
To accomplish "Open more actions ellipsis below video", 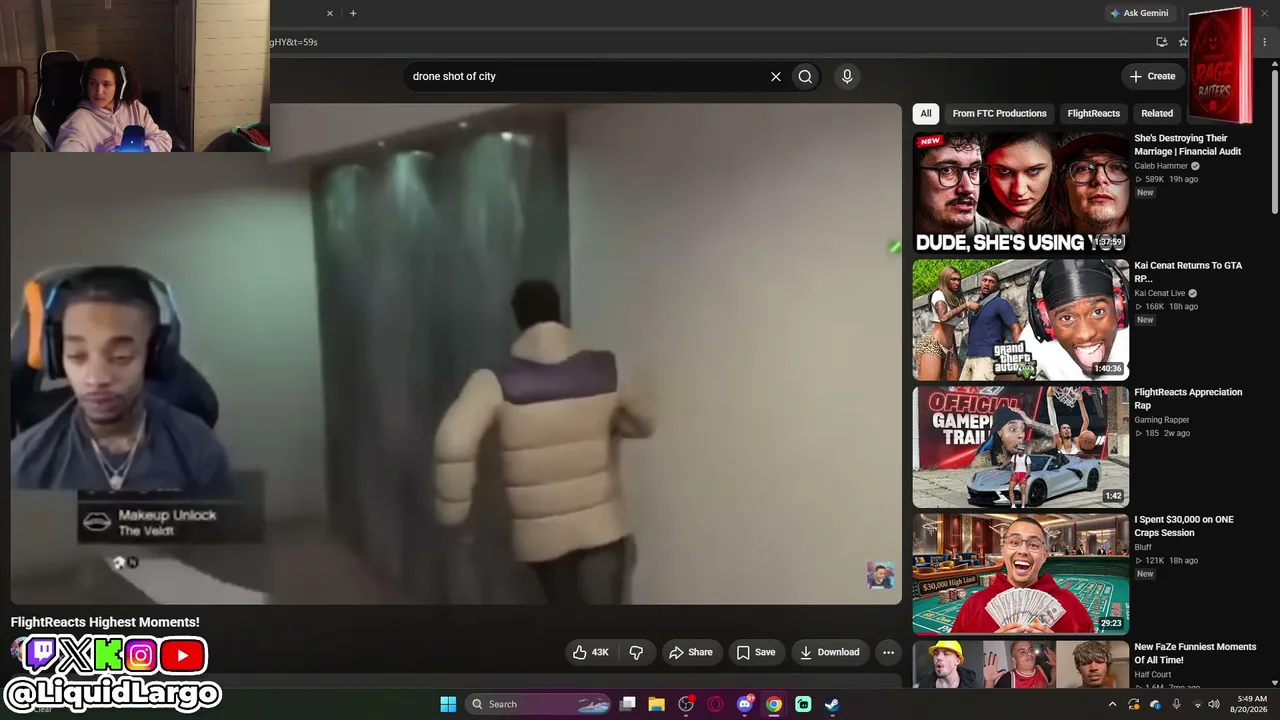I will pyautogui.click(x=888, y=652).
